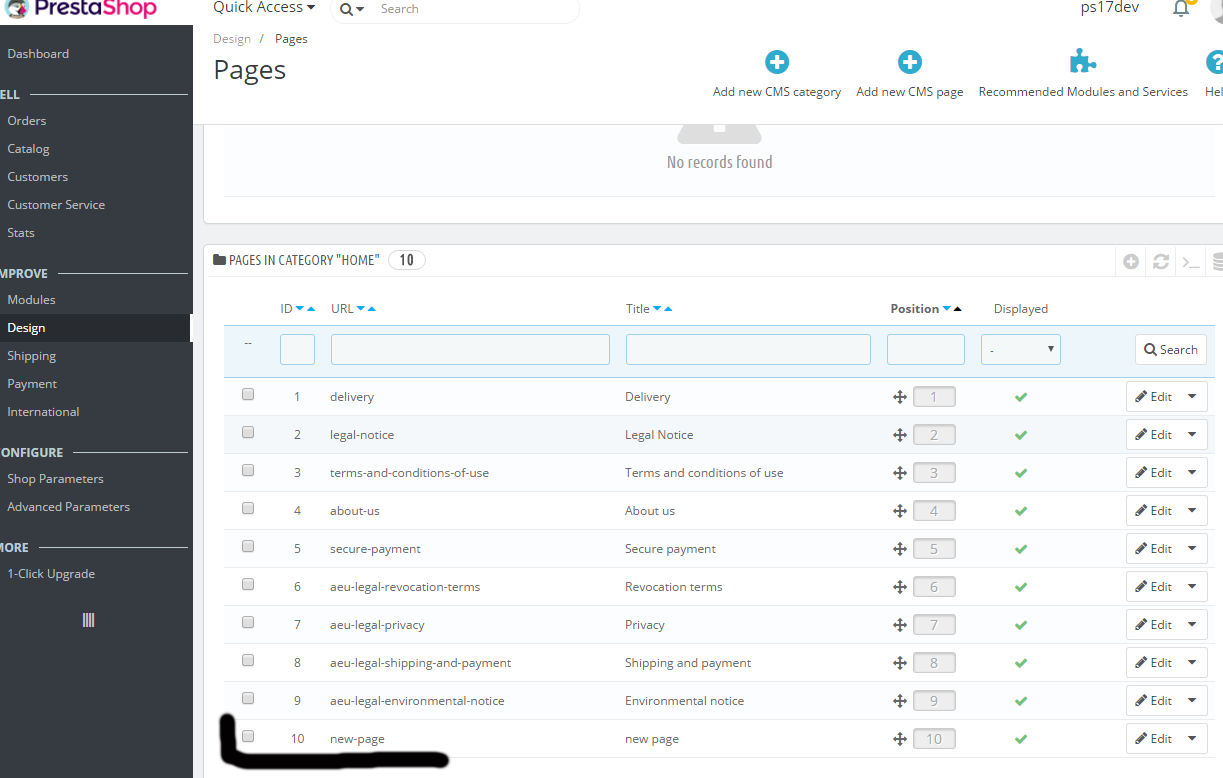Click the add new plus icon in list toolbar
This screenshot has height=778, width=1223.
(x=1131, y=262)
